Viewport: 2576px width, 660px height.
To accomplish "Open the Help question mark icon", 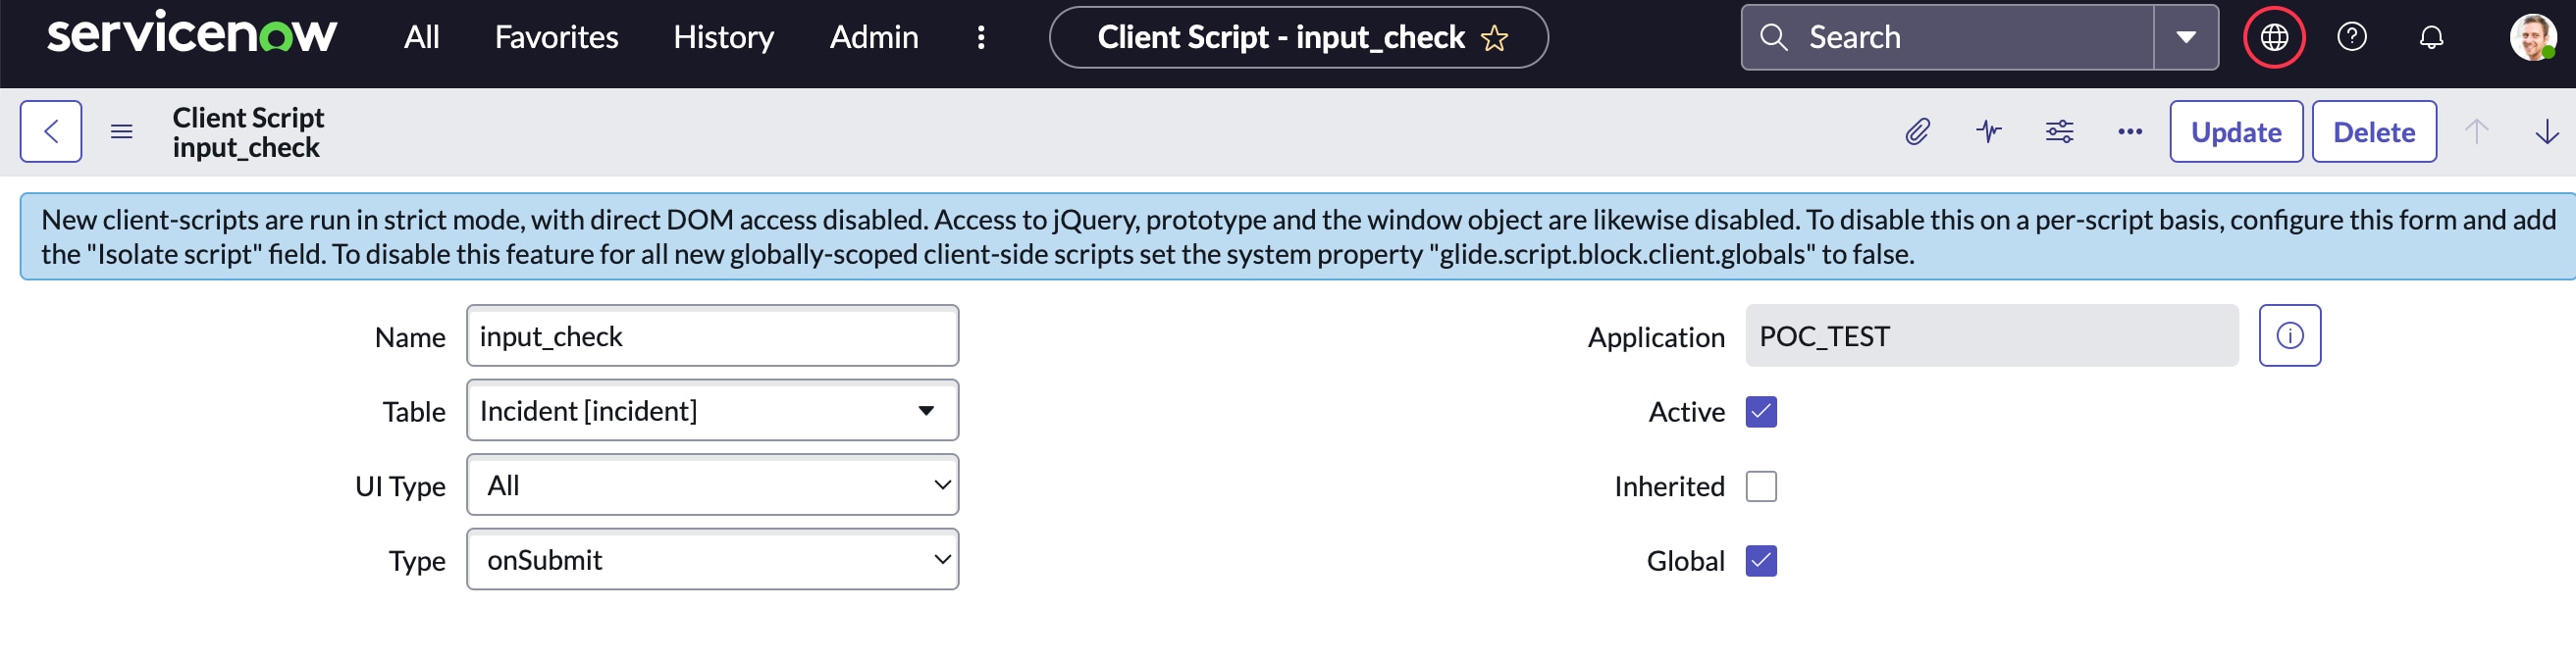I will pyautogui.click(x=2351, y=37).
